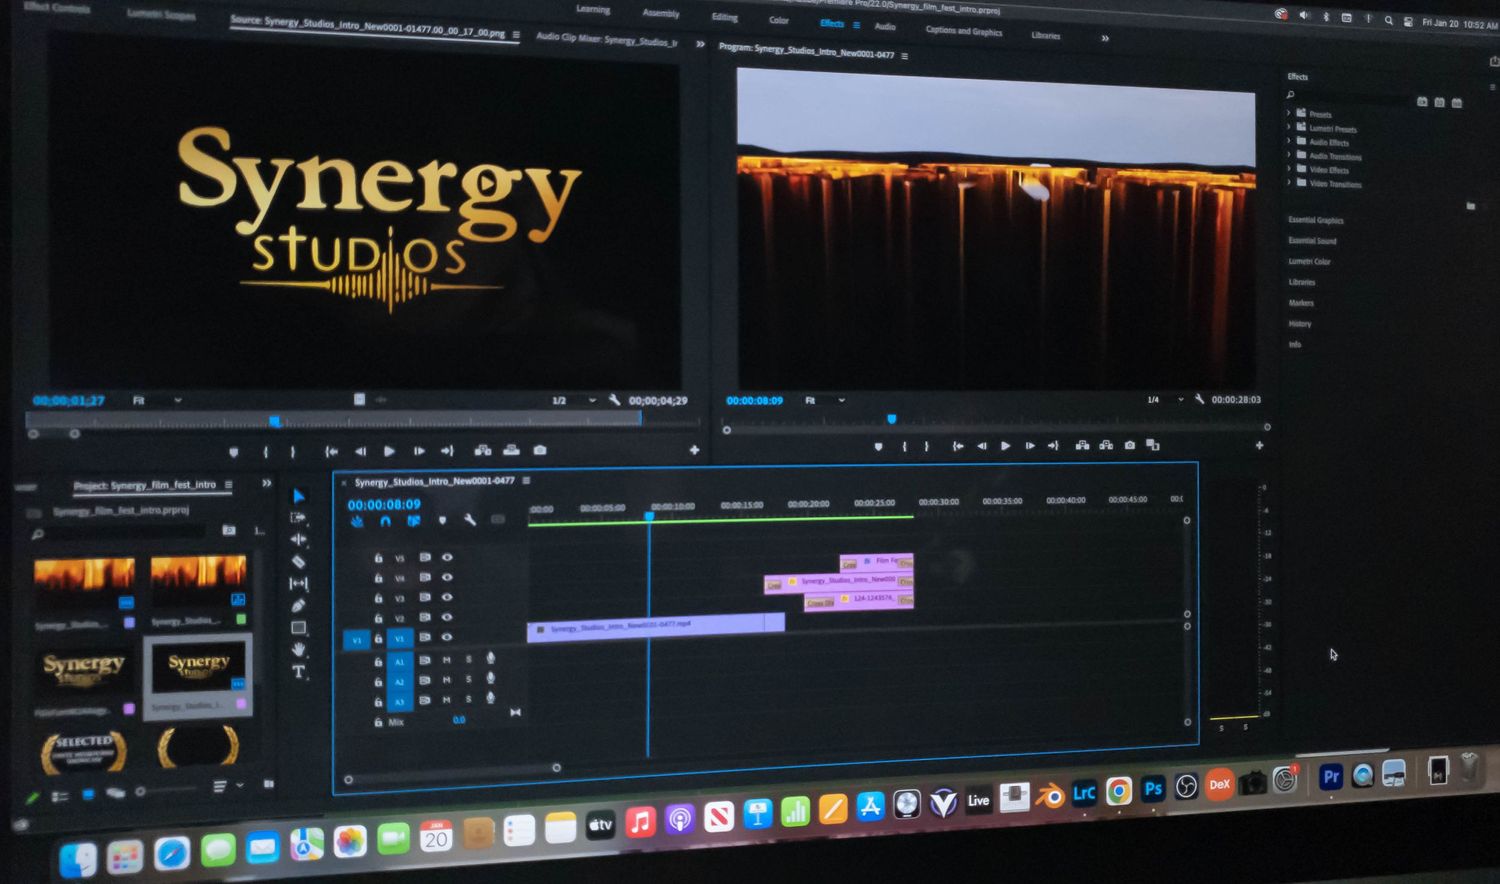Expand the Presets folder in Effects
This screenshot has width=1500, height=884.
pyautogui.click(x=1289, y=113)
